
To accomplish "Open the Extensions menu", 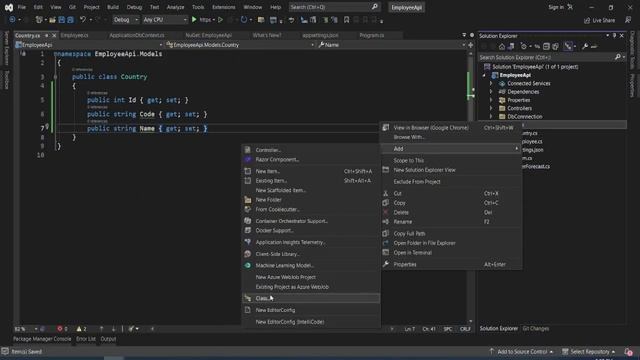I will click(x=223, y=7).
